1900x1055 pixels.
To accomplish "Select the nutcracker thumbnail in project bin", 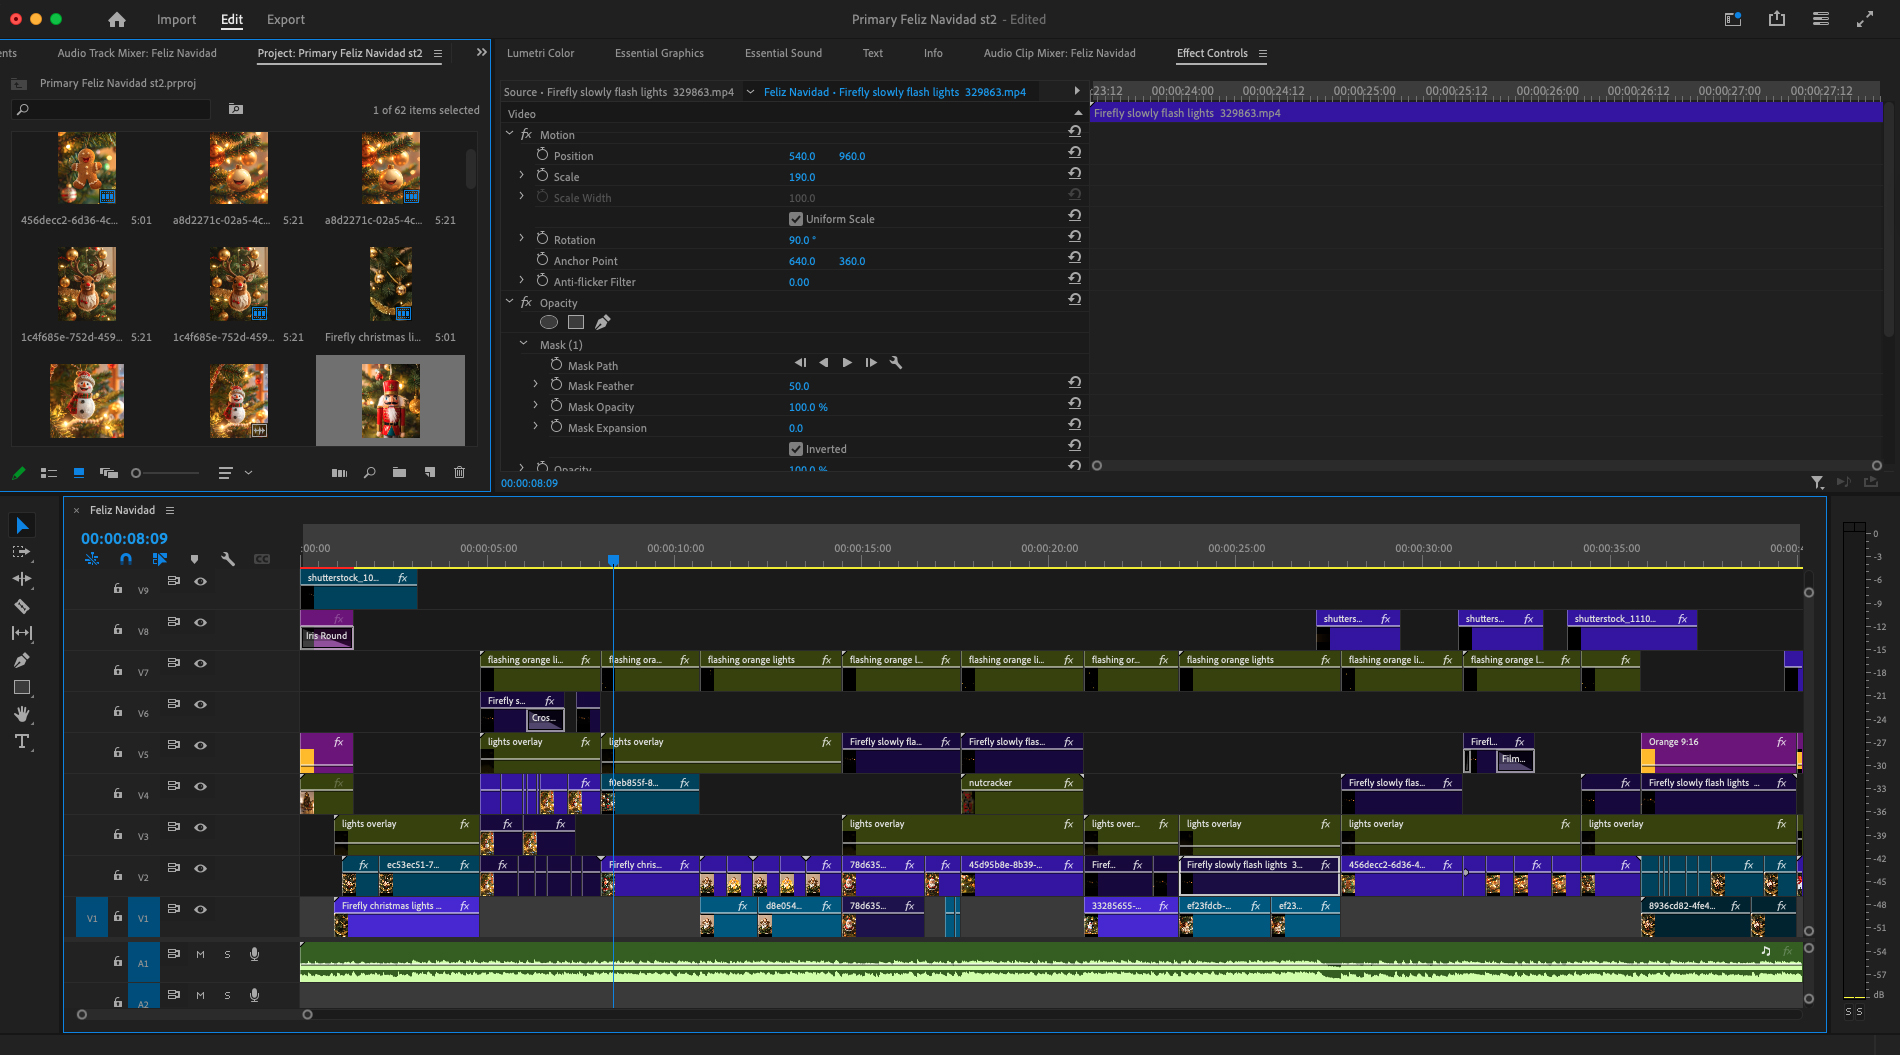I will [x=390, y=400].
